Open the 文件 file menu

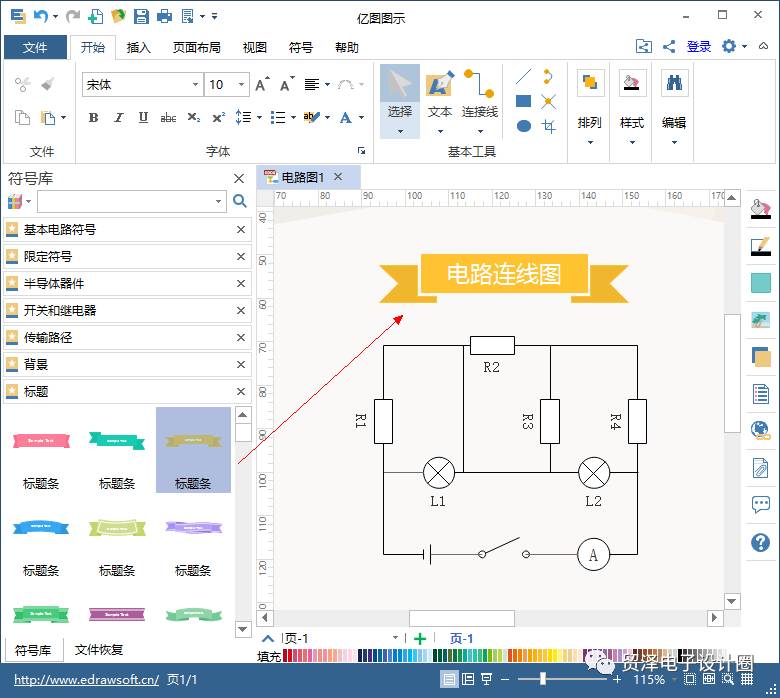click(x=35, y=48)
